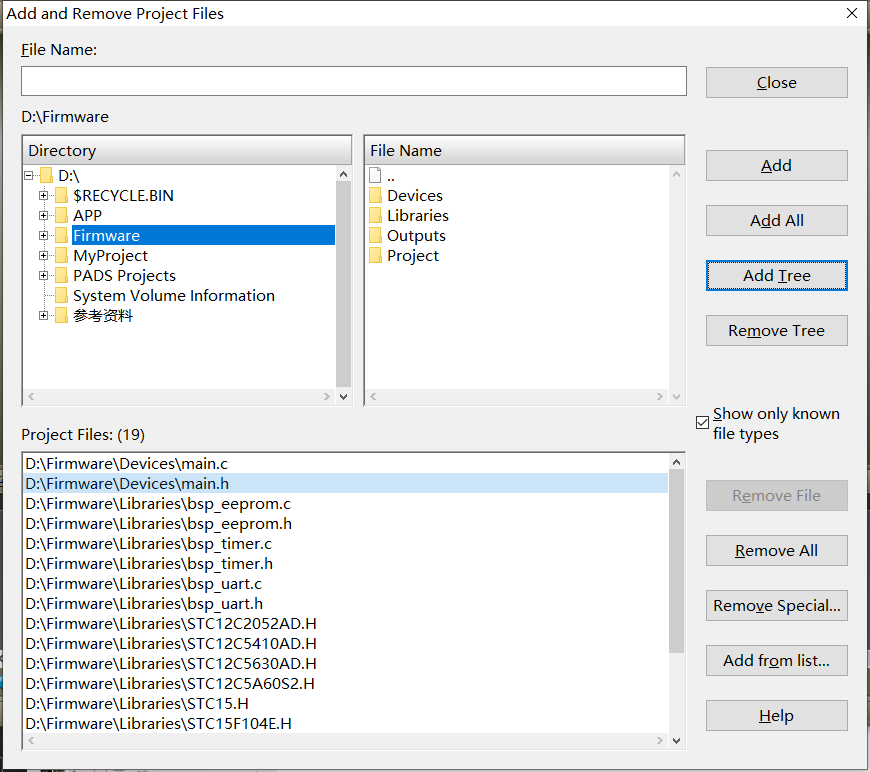Expand the MyProject folder node
This screenshot has width=870, height=772.
[x=43, y=255]
